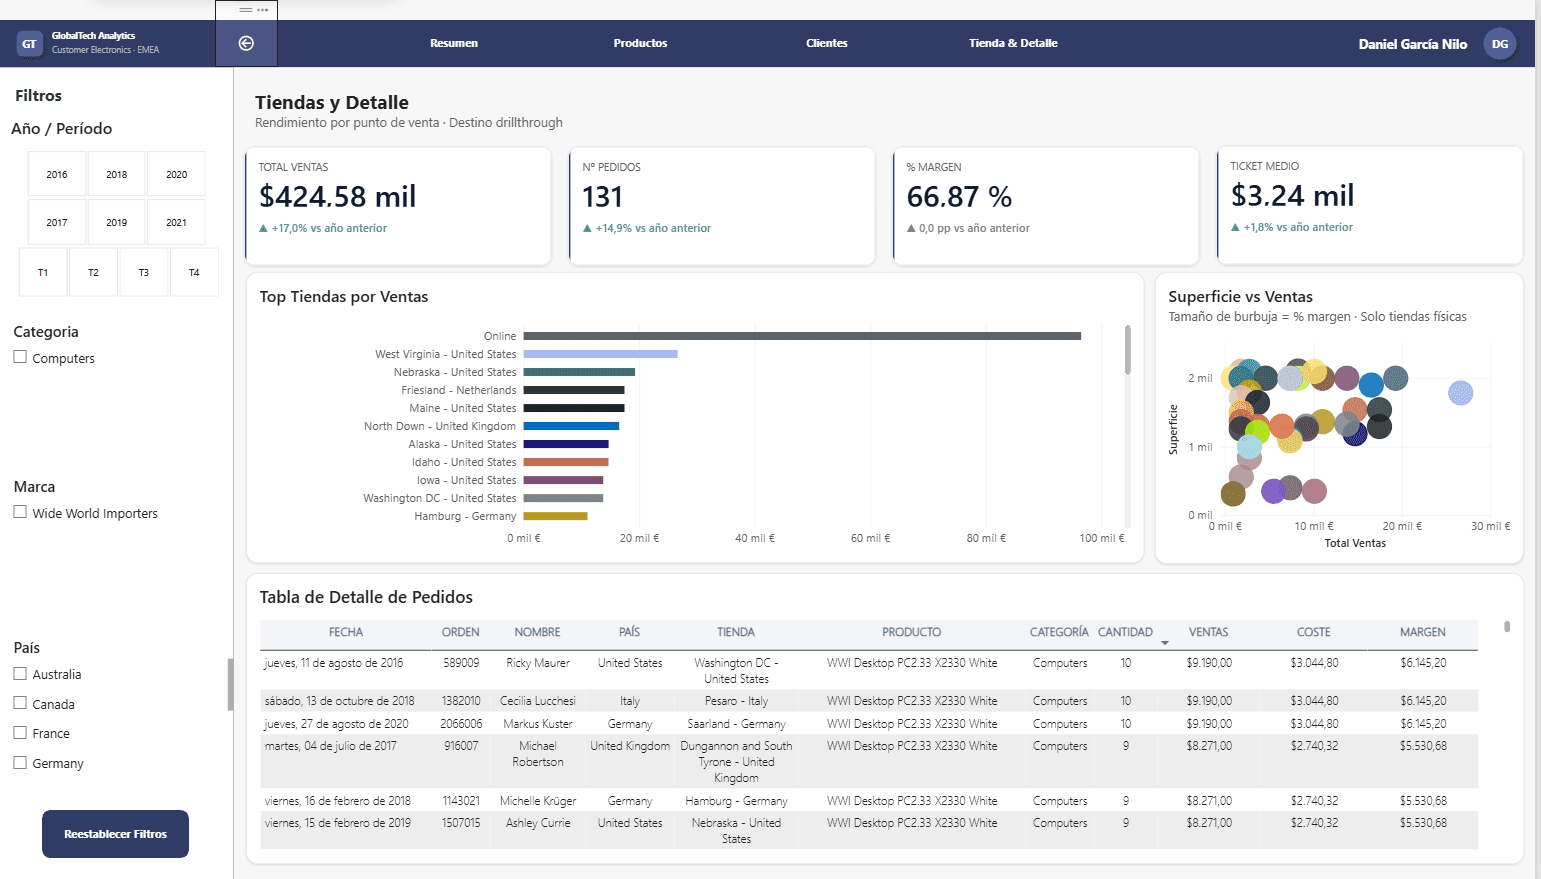
Task: Click the Total Ventas KPI card
Action: (x=398, y=206)
